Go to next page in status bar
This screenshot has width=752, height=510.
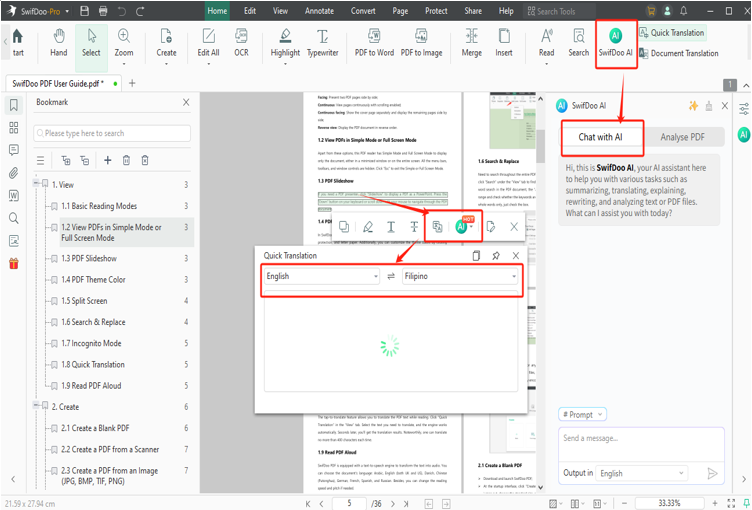393,503
